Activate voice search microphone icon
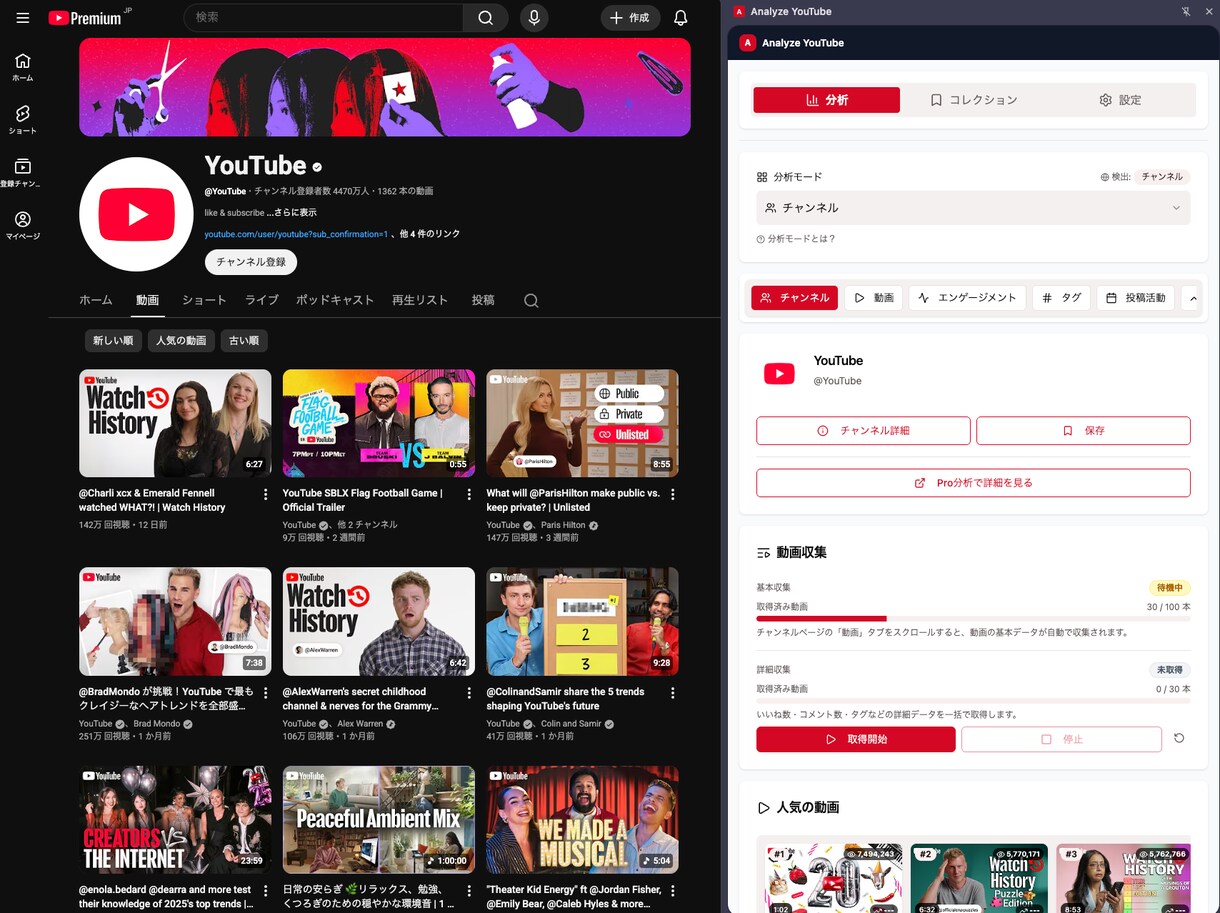The height and width of the screenshot is (913, 1220). (x=534, y=18)
